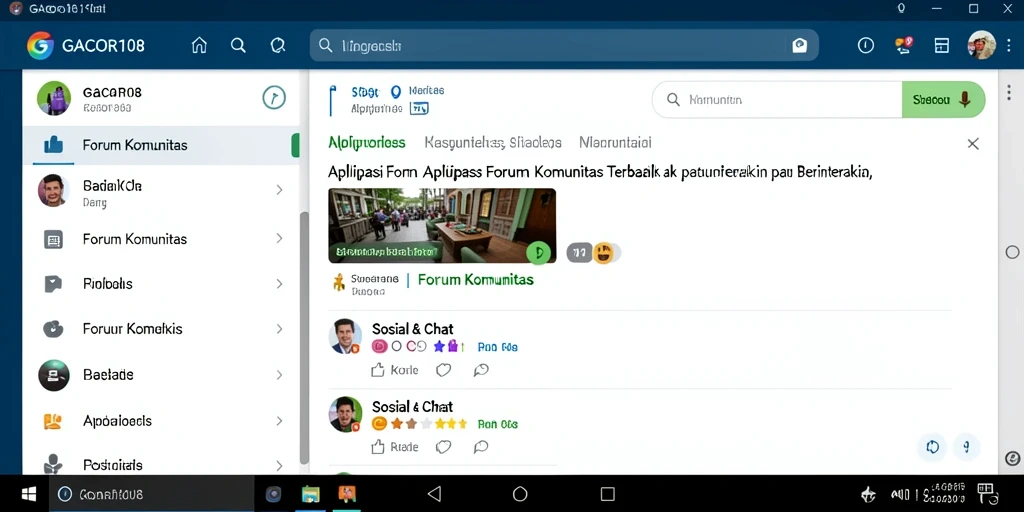The image size is (1024, 512).
Task: Click the heart icon under first Sosial & Chat
Action: click(x=443, y=370)
